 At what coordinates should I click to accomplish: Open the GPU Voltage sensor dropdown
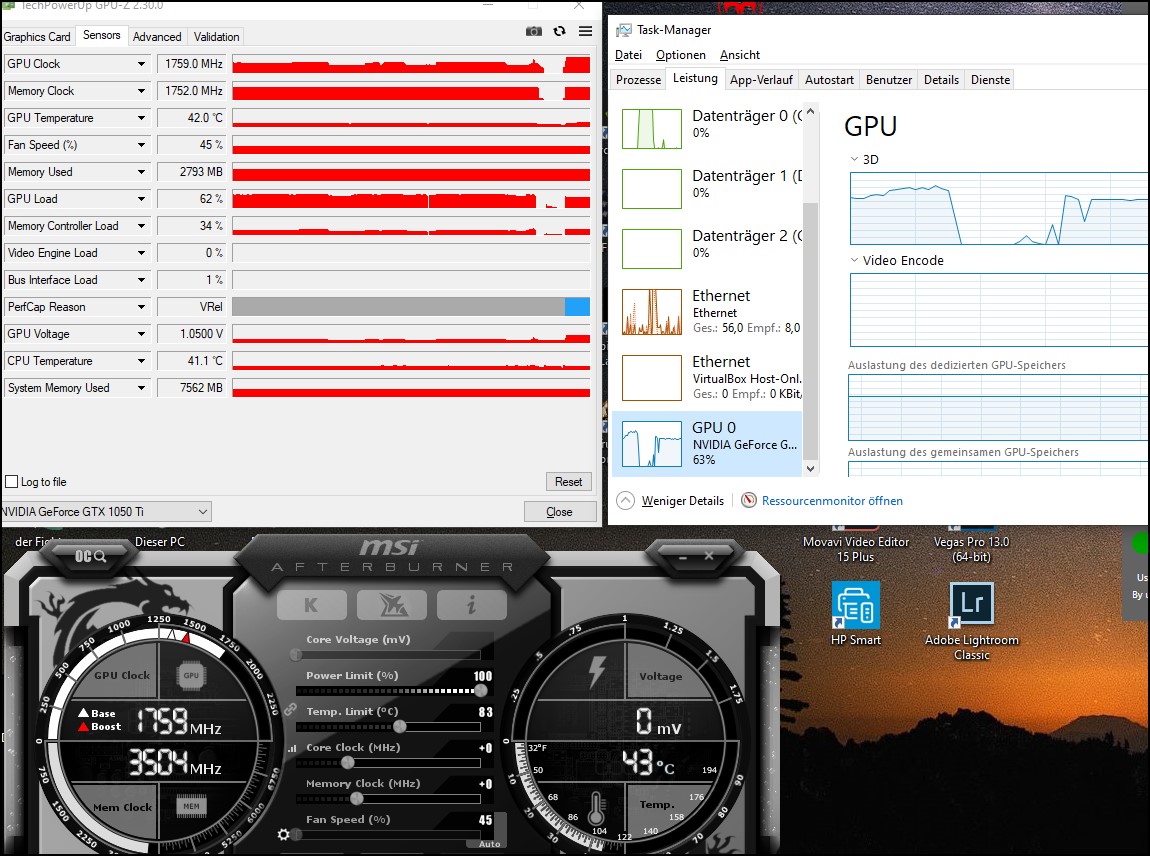click(x=141, y=334)
